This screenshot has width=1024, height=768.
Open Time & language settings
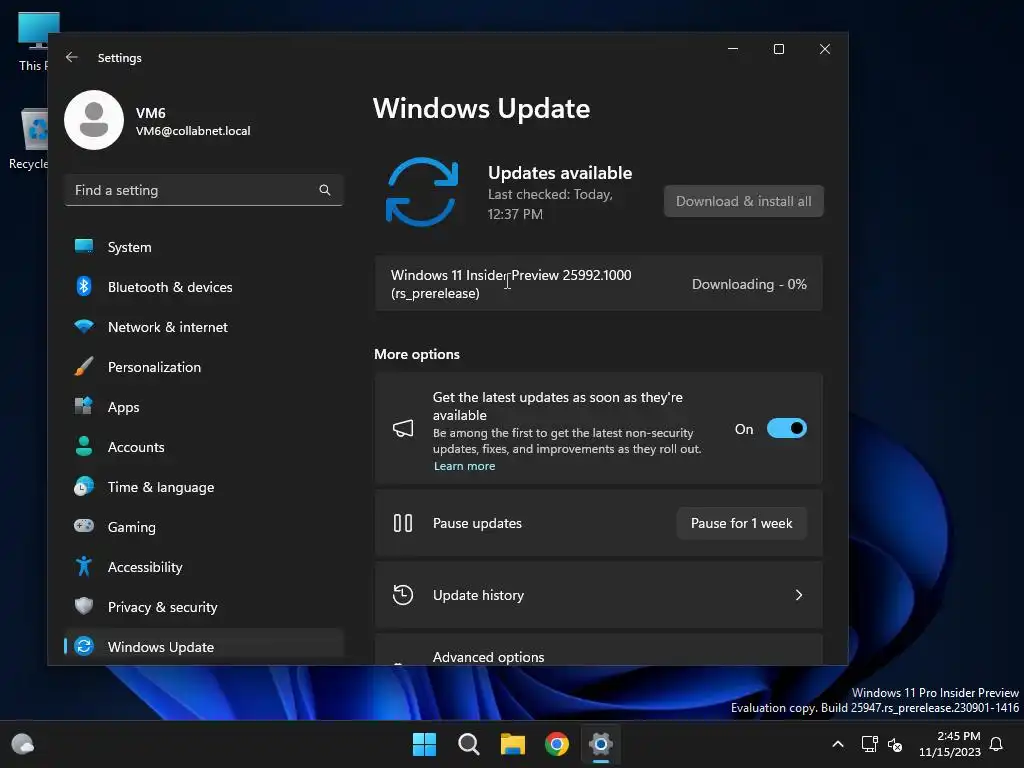click(x=204, y=487)
